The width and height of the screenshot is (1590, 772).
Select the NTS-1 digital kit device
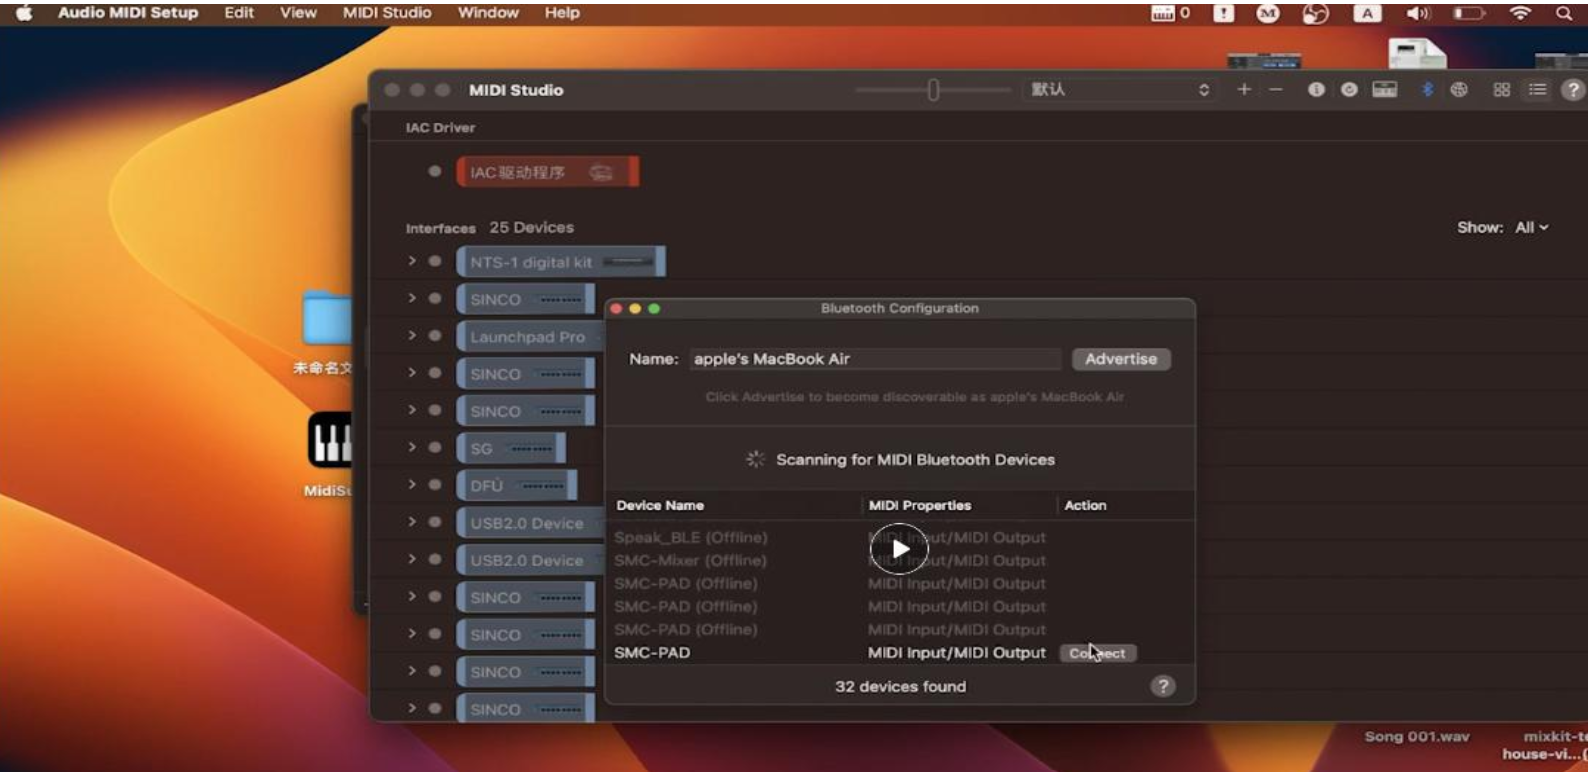560,262
